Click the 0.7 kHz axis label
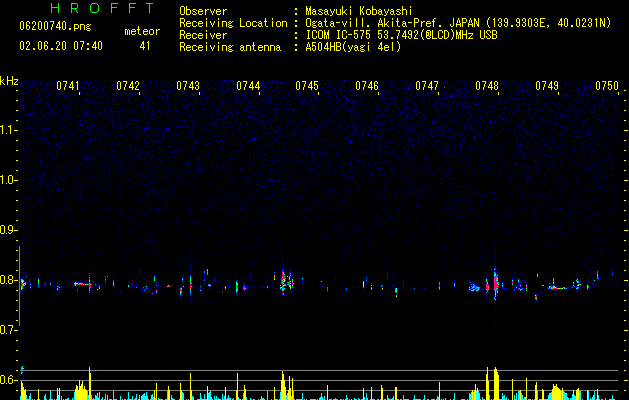Screen dimensions: 629x400 pos(8,330)
